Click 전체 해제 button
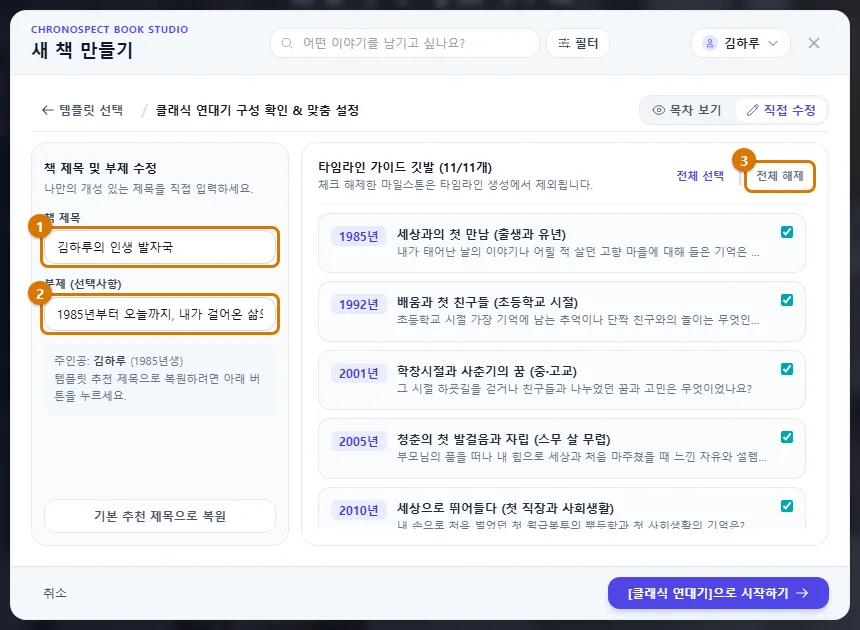Viewport: 860px width, 630px height. tap(780, 176)
